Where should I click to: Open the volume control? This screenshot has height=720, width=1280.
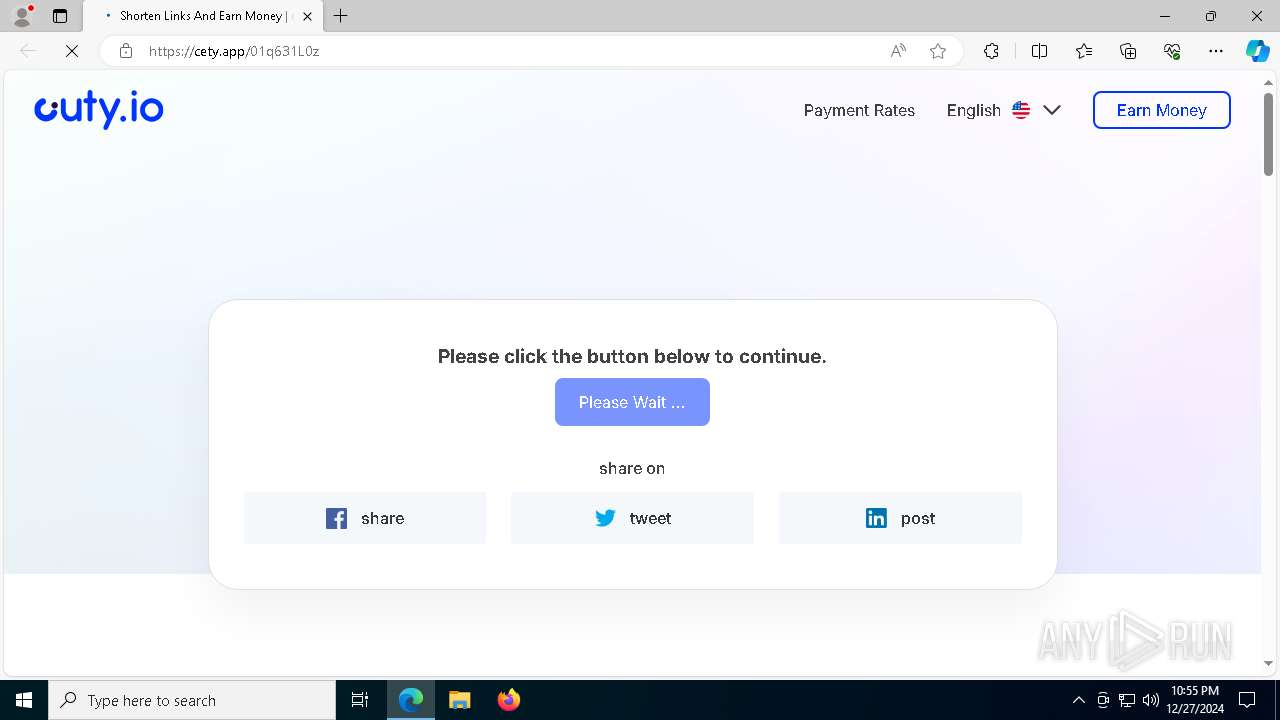1151,700
